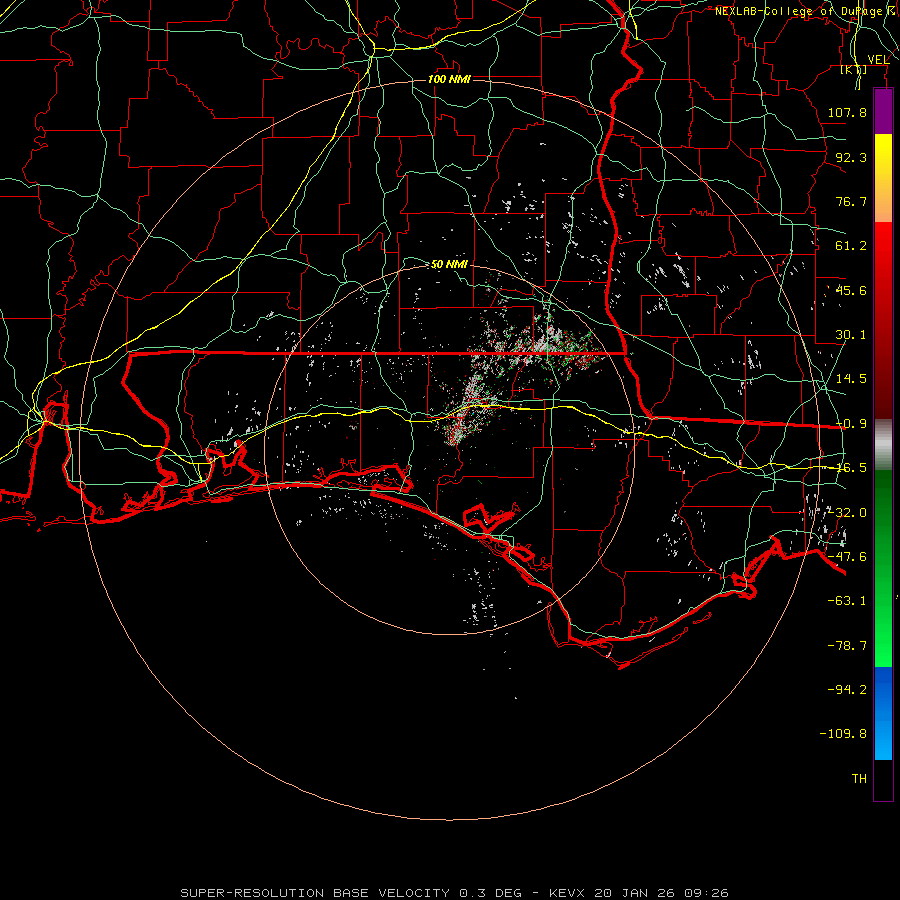Image resolution: width=900 pixels, height=900 pixels.
Task: Select the -94.2 velocity scale value
Action: (847, 689)
